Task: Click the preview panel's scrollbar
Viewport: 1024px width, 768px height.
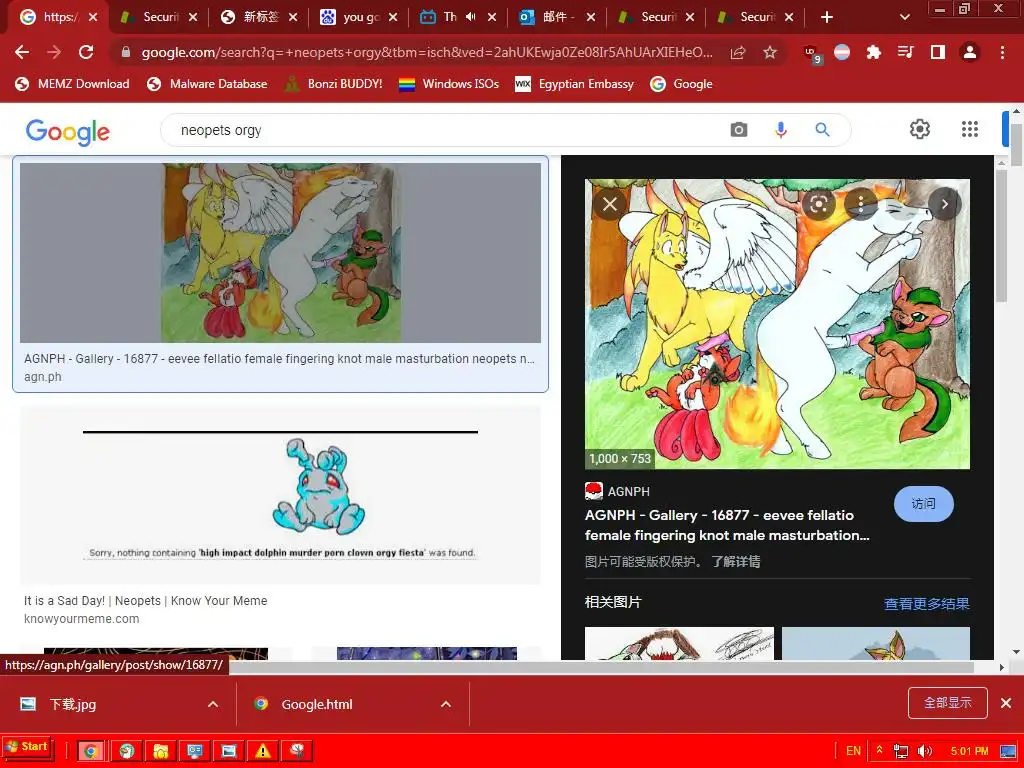Action: [1002, 235]
